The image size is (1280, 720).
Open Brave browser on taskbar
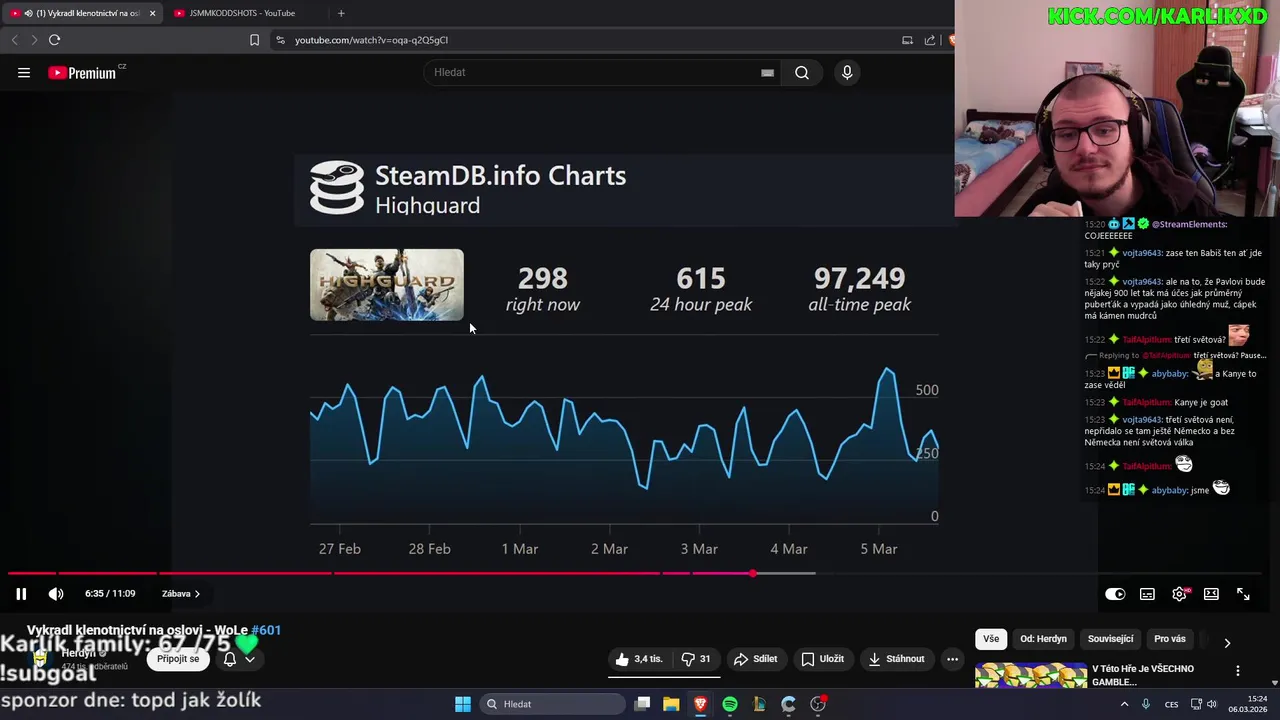pos(700,704)
